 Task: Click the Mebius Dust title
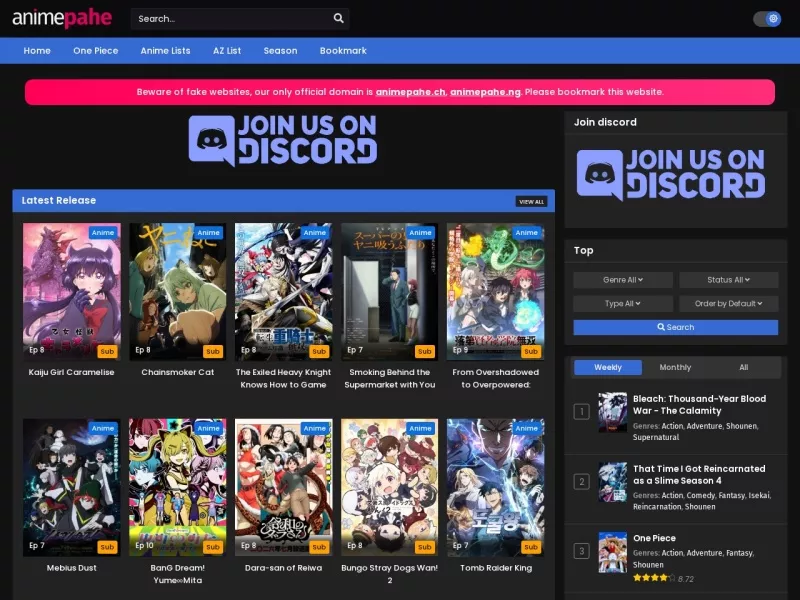coord(71,568)
